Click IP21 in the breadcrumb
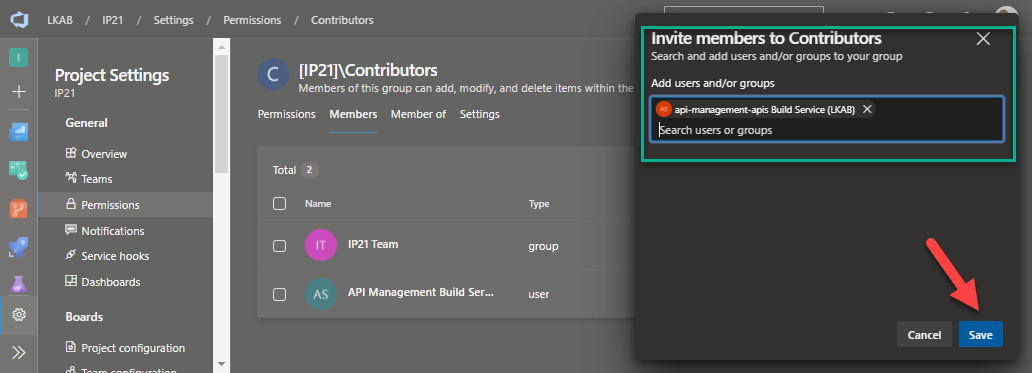Screen dimensions: 1032x373 click(113, 20)
